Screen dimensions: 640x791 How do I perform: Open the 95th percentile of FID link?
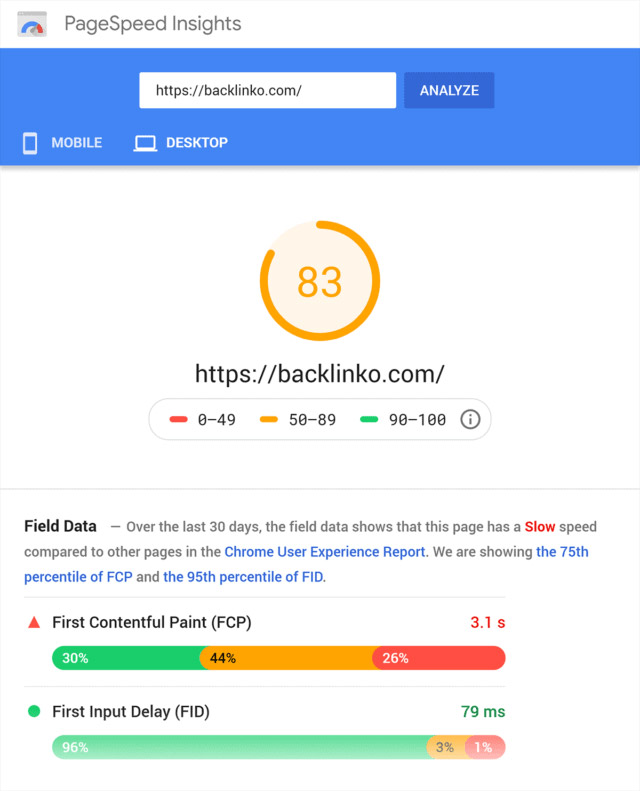tap(244, 577)
